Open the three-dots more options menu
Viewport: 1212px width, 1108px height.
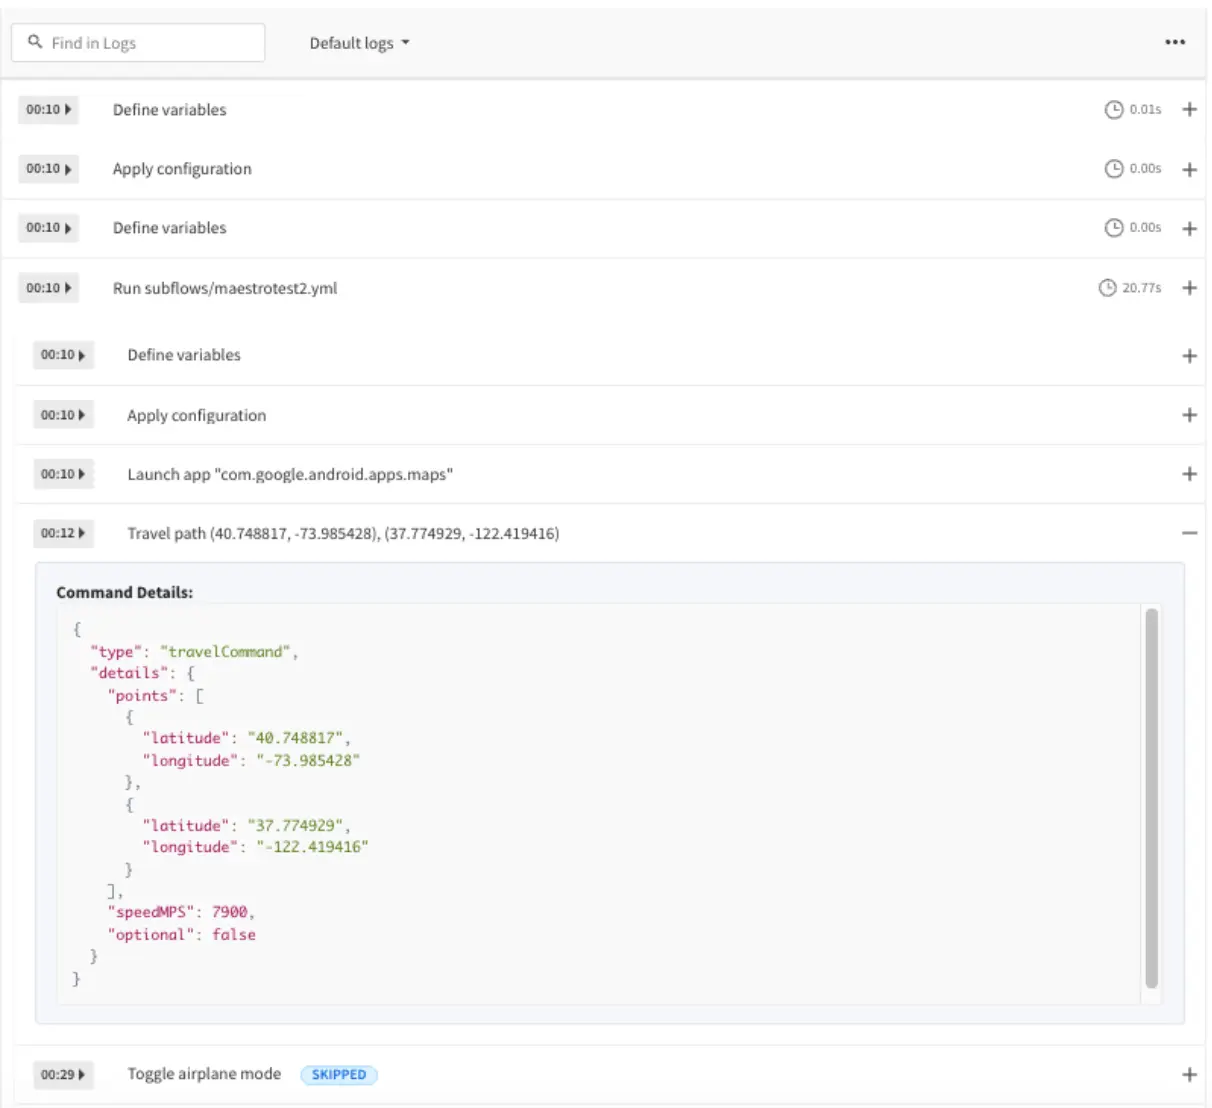[1175, 42]
